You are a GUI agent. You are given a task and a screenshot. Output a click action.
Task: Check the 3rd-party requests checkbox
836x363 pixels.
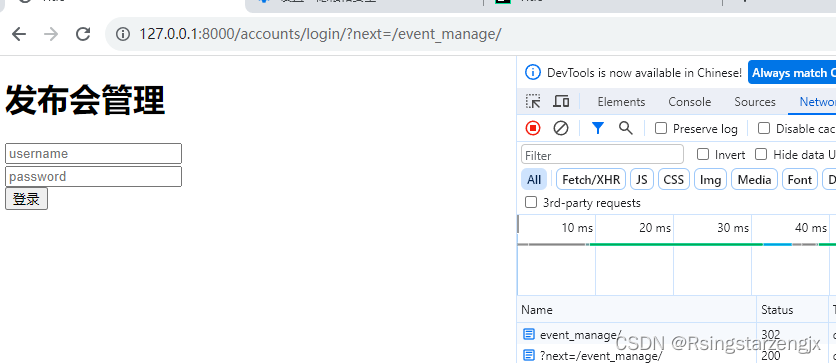coord(531,203)
